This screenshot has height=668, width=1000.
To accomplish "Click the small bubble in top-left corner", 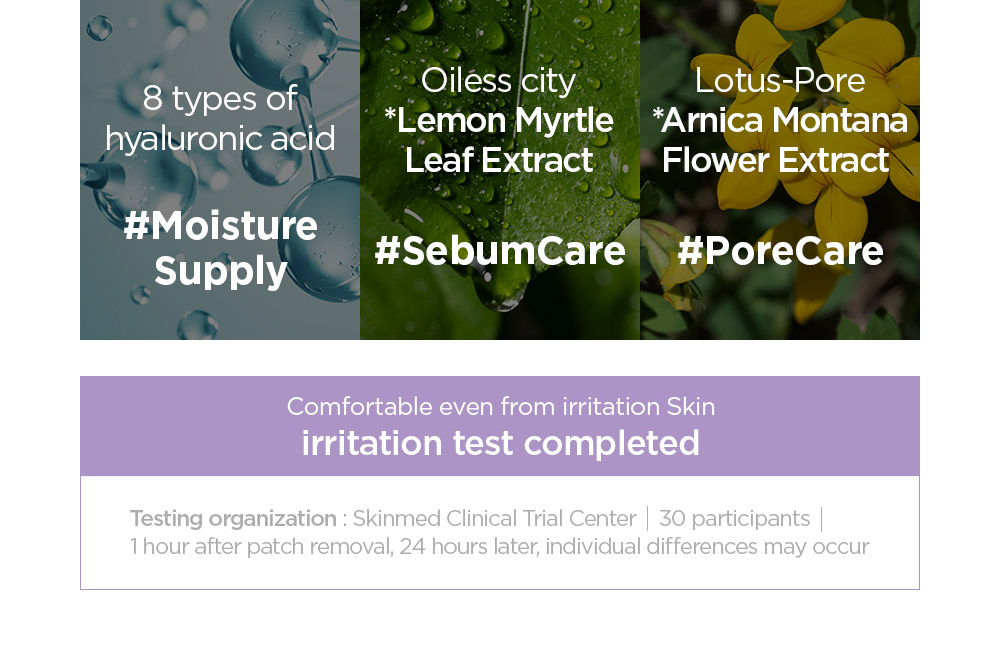I will [x=99, y=28].
